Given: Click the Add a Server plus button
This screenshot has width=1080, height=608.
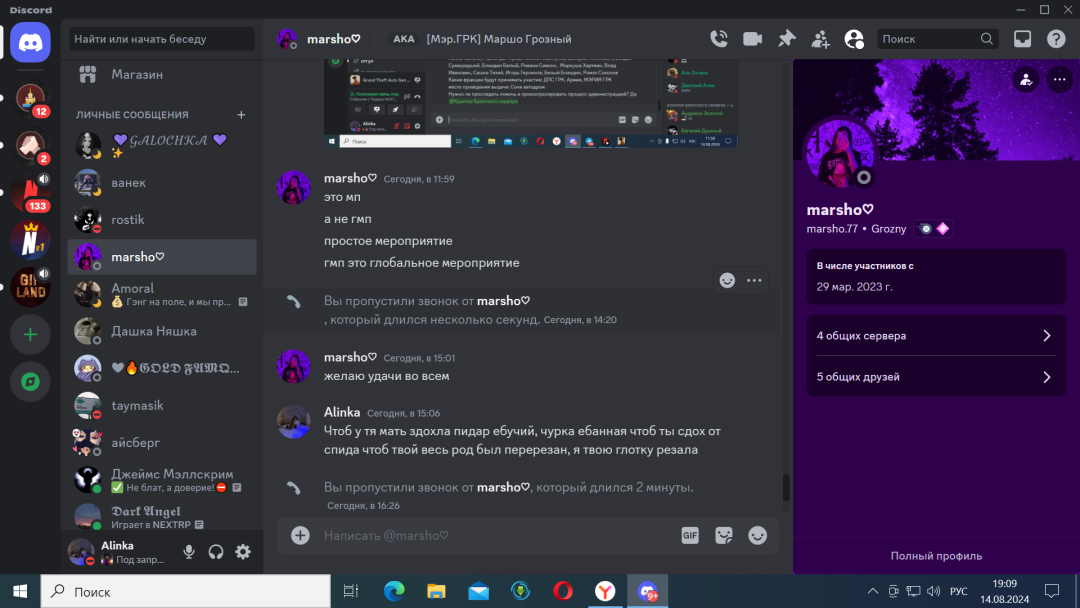Looking at the screenshot, I should coord(30,335).
